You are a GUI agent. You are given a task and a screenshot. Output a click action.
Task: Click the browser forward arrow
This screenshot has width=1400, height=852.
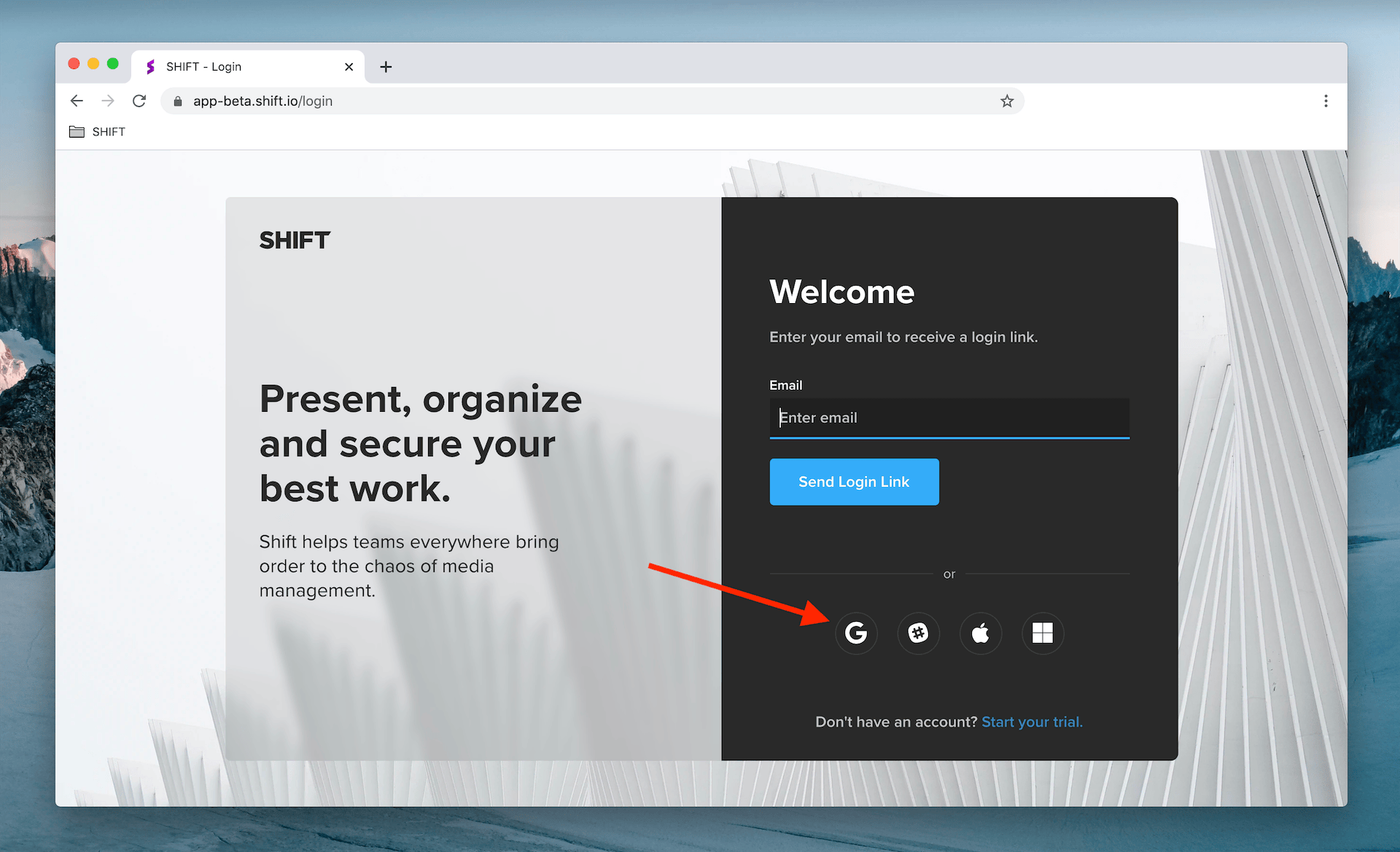tap(108, 101)
